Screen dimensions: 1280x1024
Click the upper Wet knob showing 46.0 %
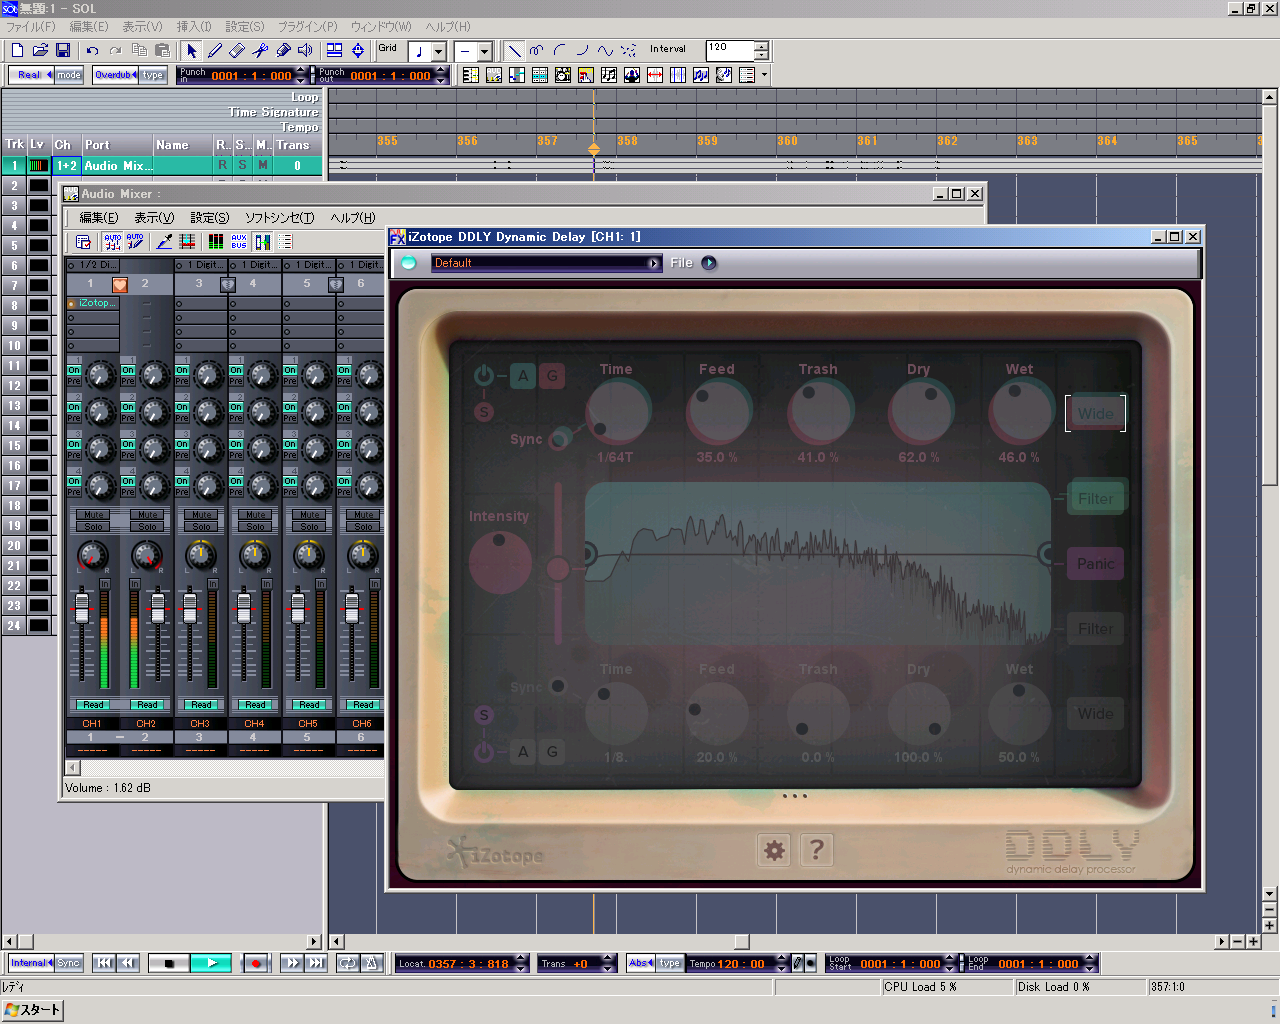coord(1021,411)
